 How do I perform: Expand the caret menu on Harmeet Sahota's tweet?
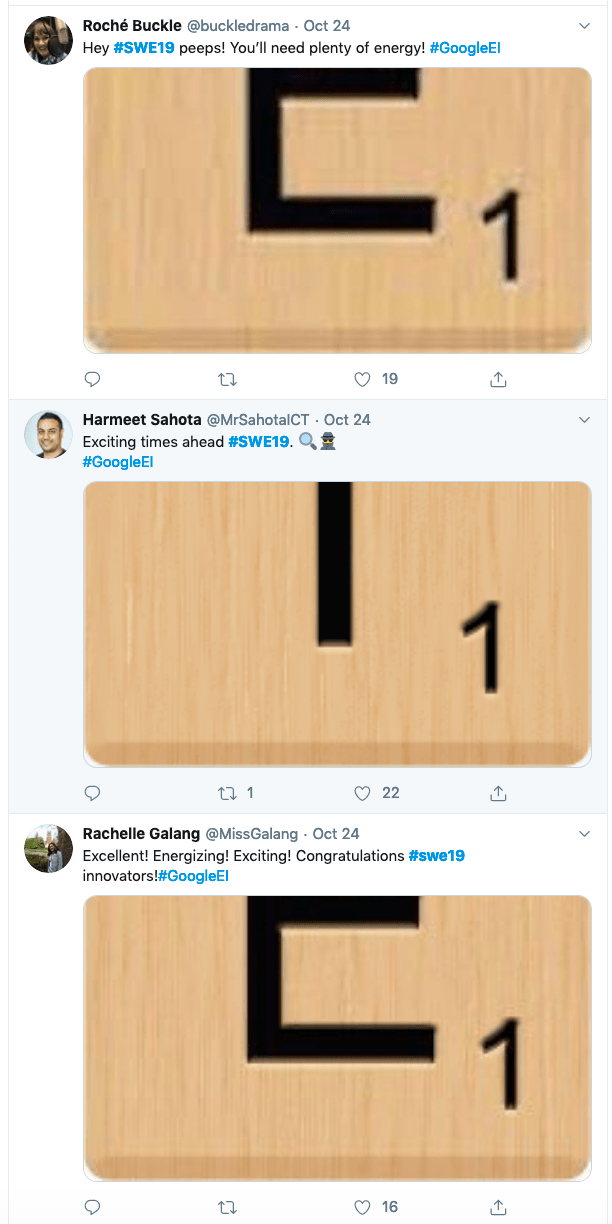[585, 420]
